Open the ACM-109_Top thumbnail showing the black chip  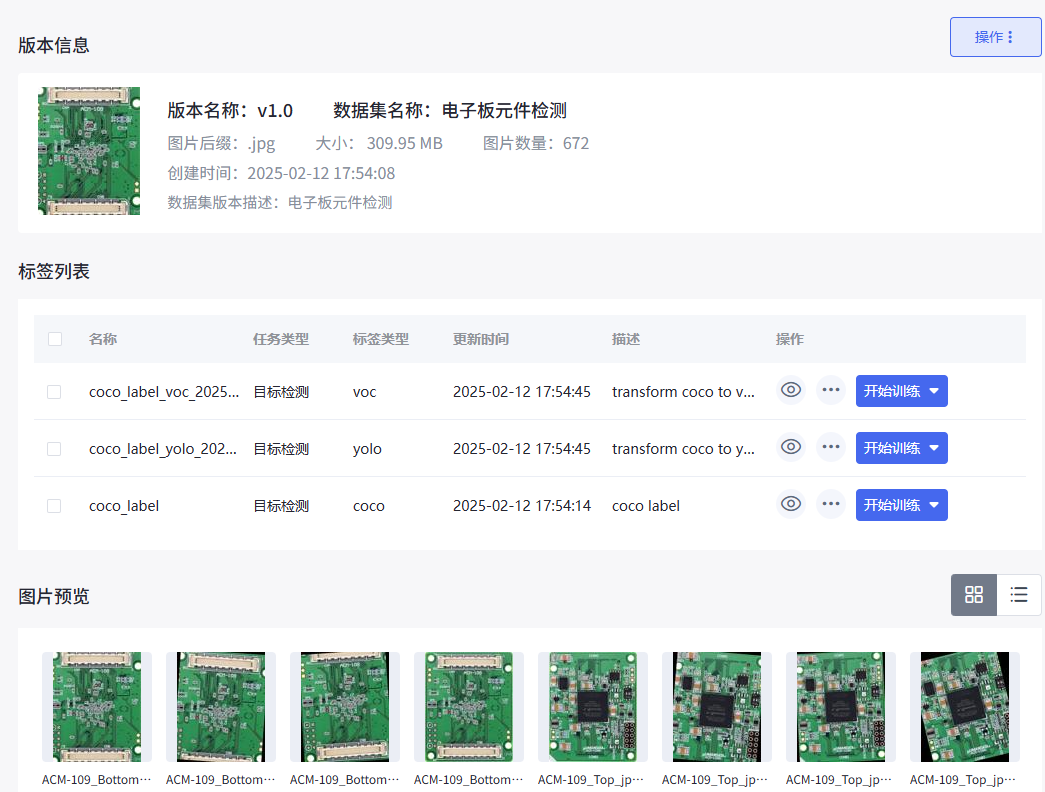tap(592, 706)
